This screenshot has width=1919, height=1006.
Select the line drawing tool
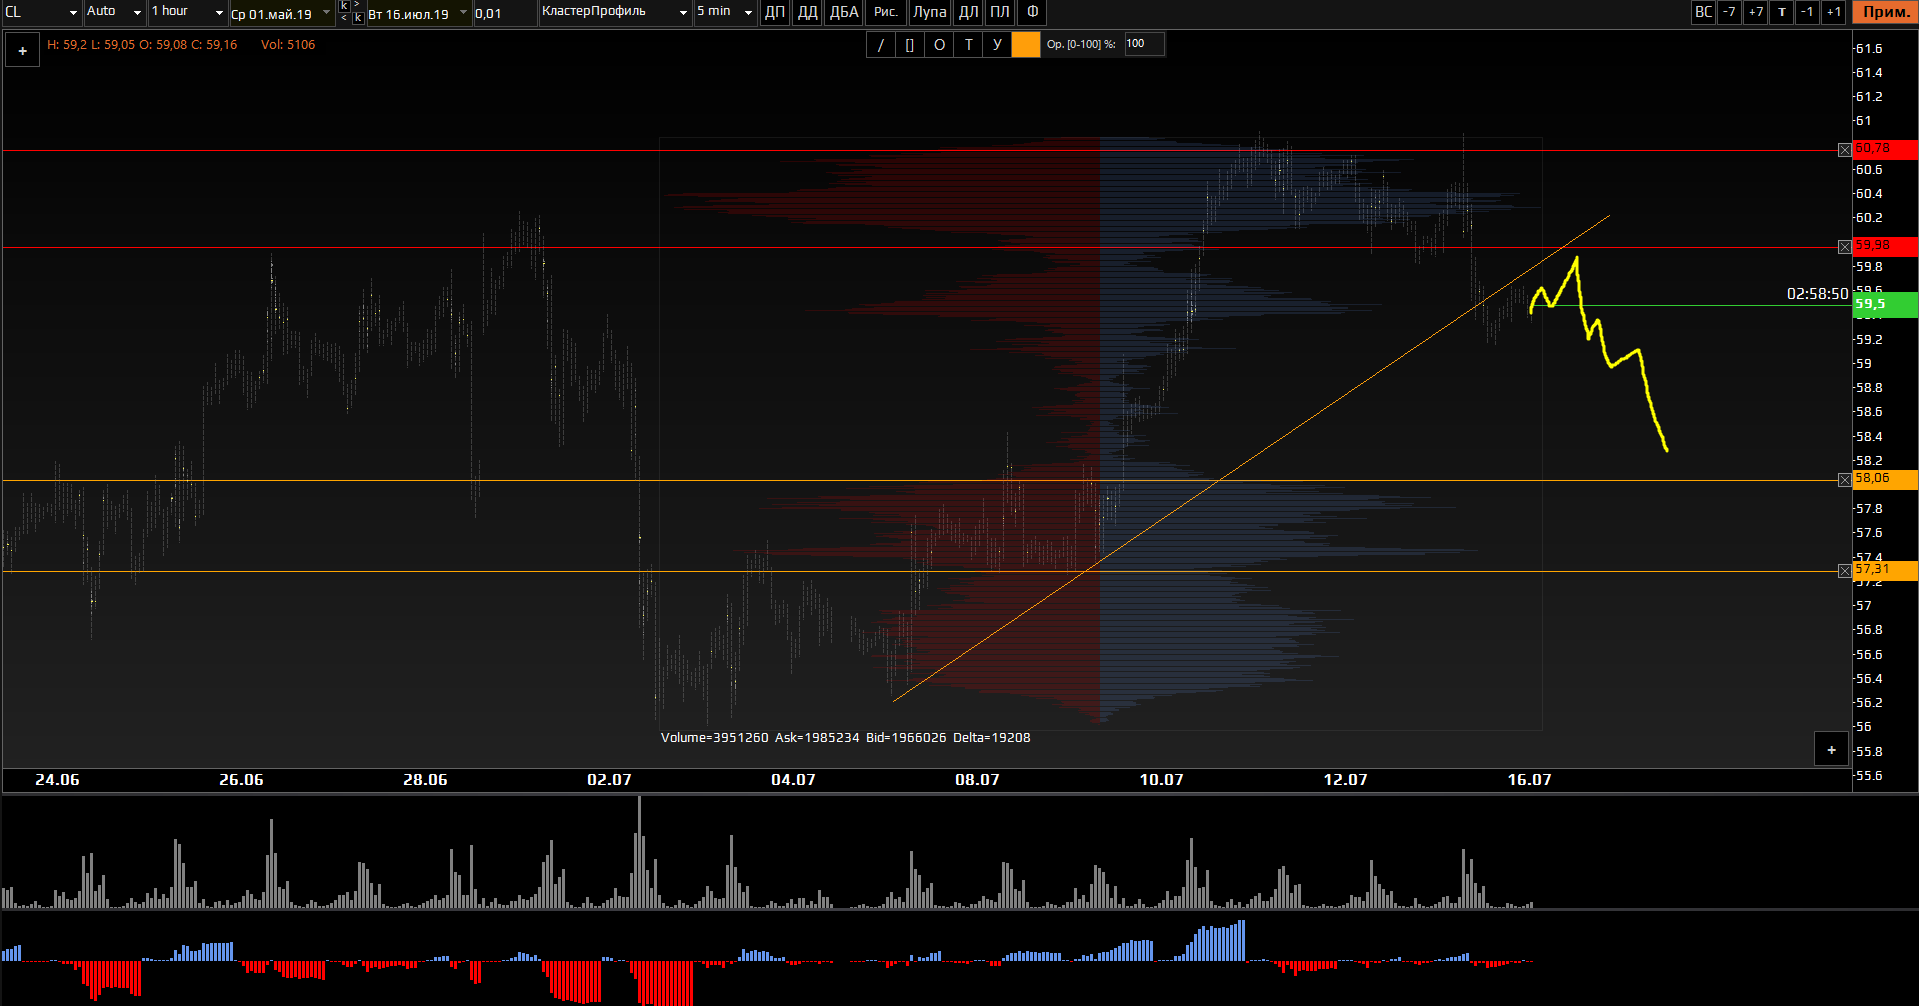880,44
